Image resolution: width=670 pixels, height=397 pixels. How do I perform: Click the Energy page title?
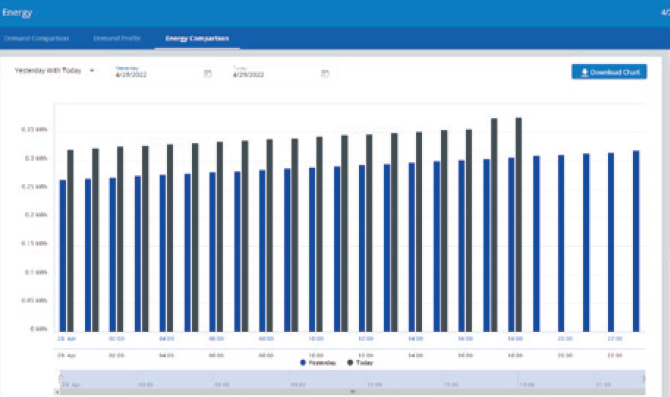(x=18, y=13)
